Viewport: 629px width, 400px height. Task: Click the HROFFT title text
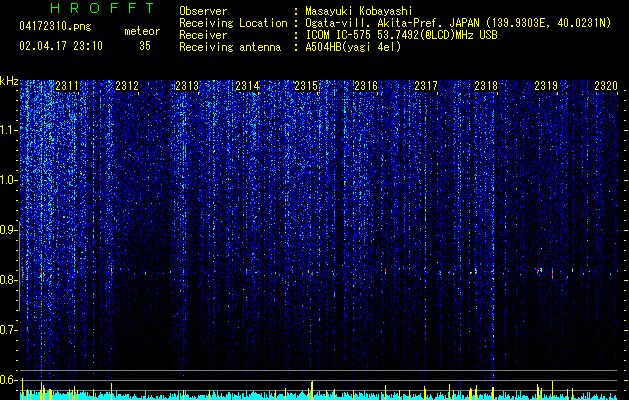[x=102, y=8]
